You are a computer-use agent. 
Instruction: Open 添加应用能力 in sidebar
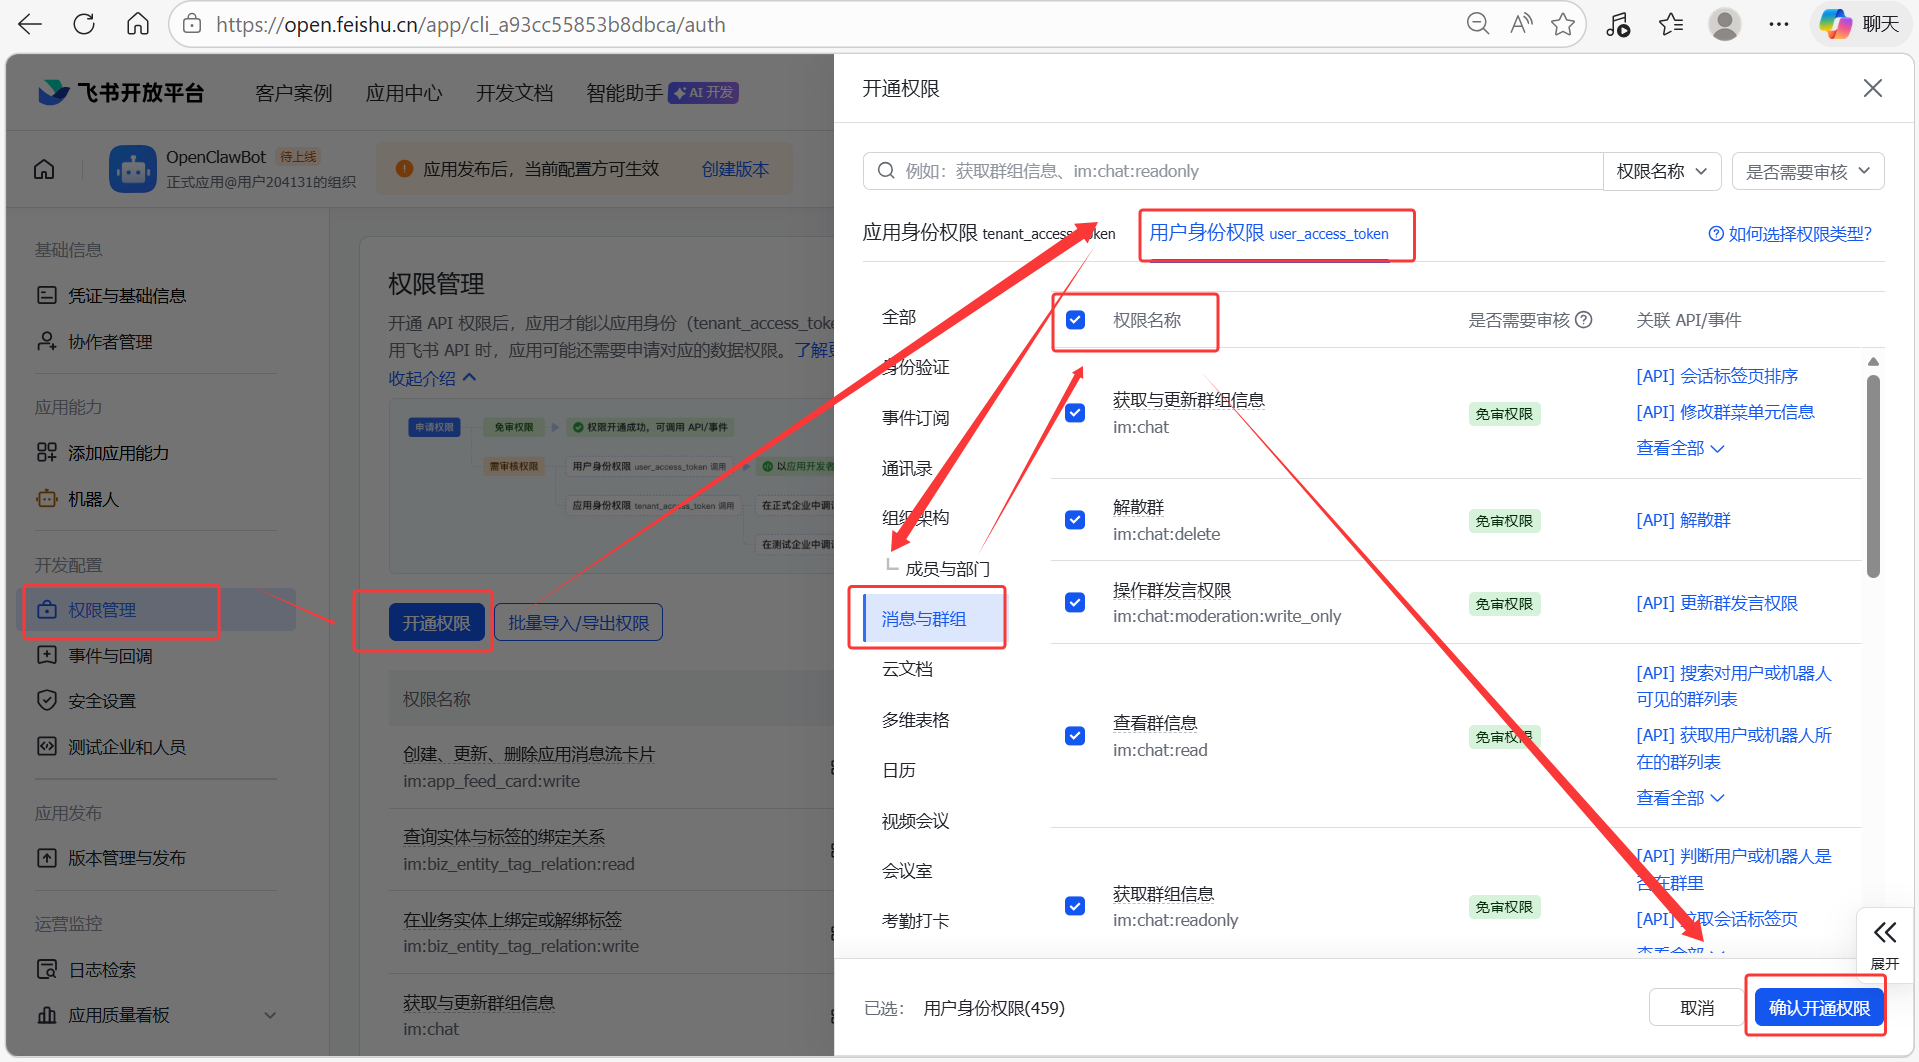click(x=118, y=453)
